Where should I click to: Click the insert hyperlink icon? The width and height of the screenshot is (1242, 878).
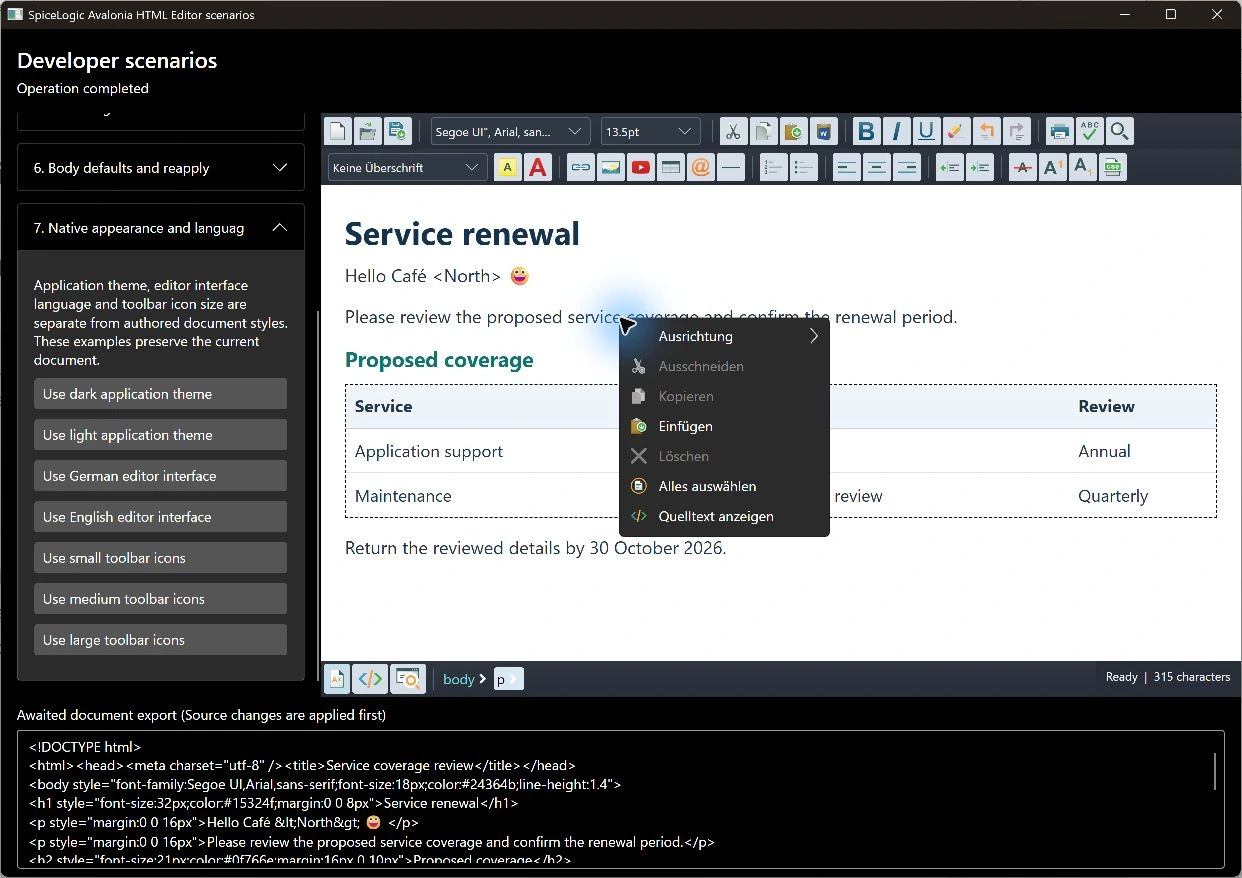click(580, 168)
